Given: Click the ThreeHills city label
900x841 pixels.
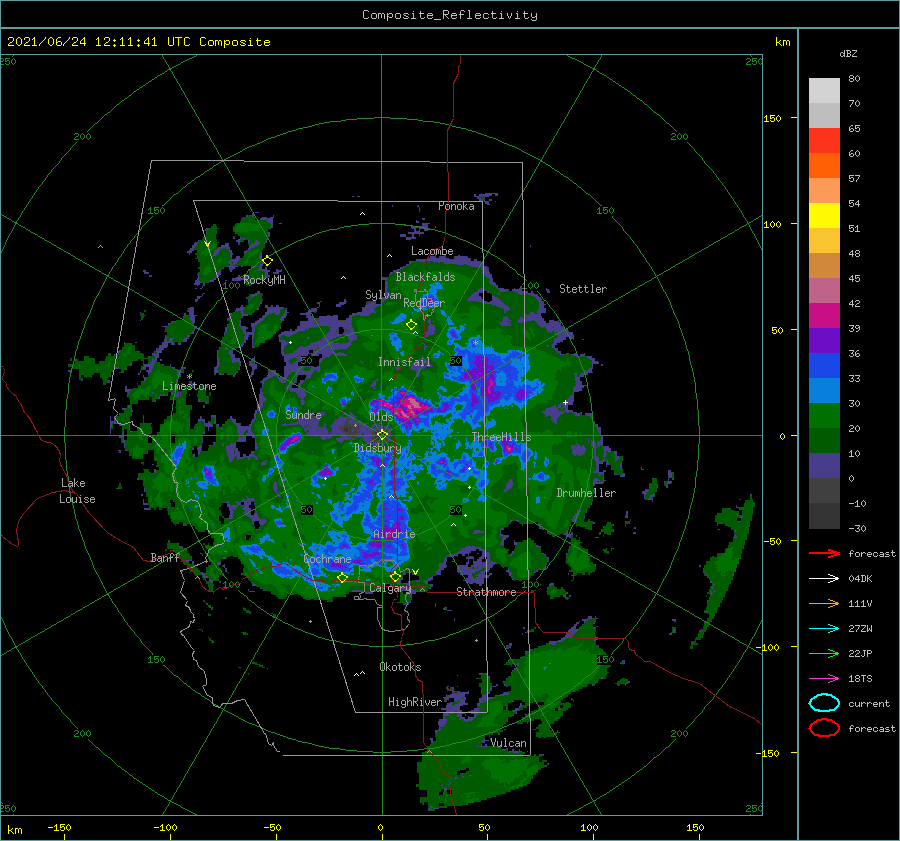Looking at the screenshot, I should pyautogui.click(x=501, y=437).
